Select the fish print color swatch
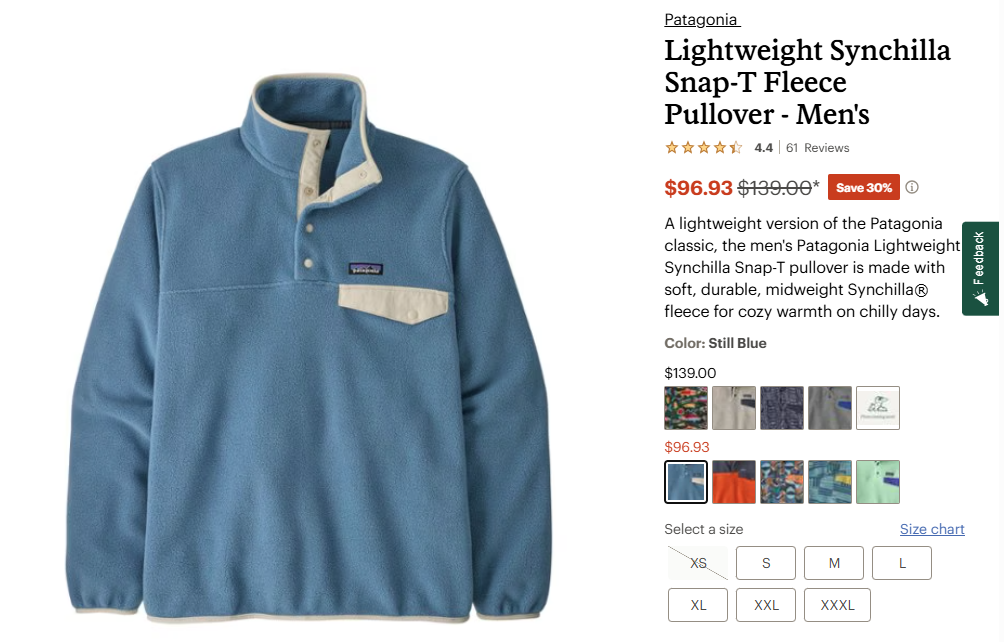This screenshot has width=1004, height=642. pos(686,408)
